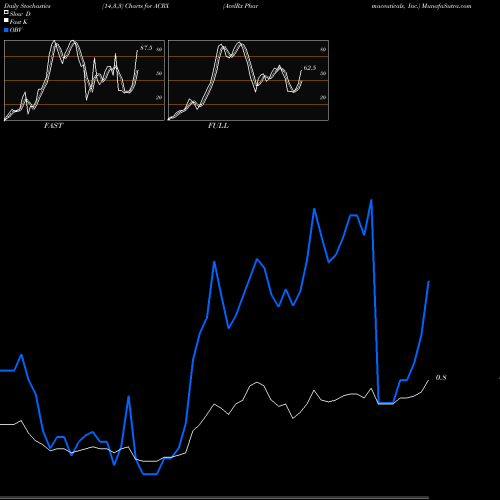
Task: Click the FAST stochastic chart thumbnail
Action: (84, 80)
